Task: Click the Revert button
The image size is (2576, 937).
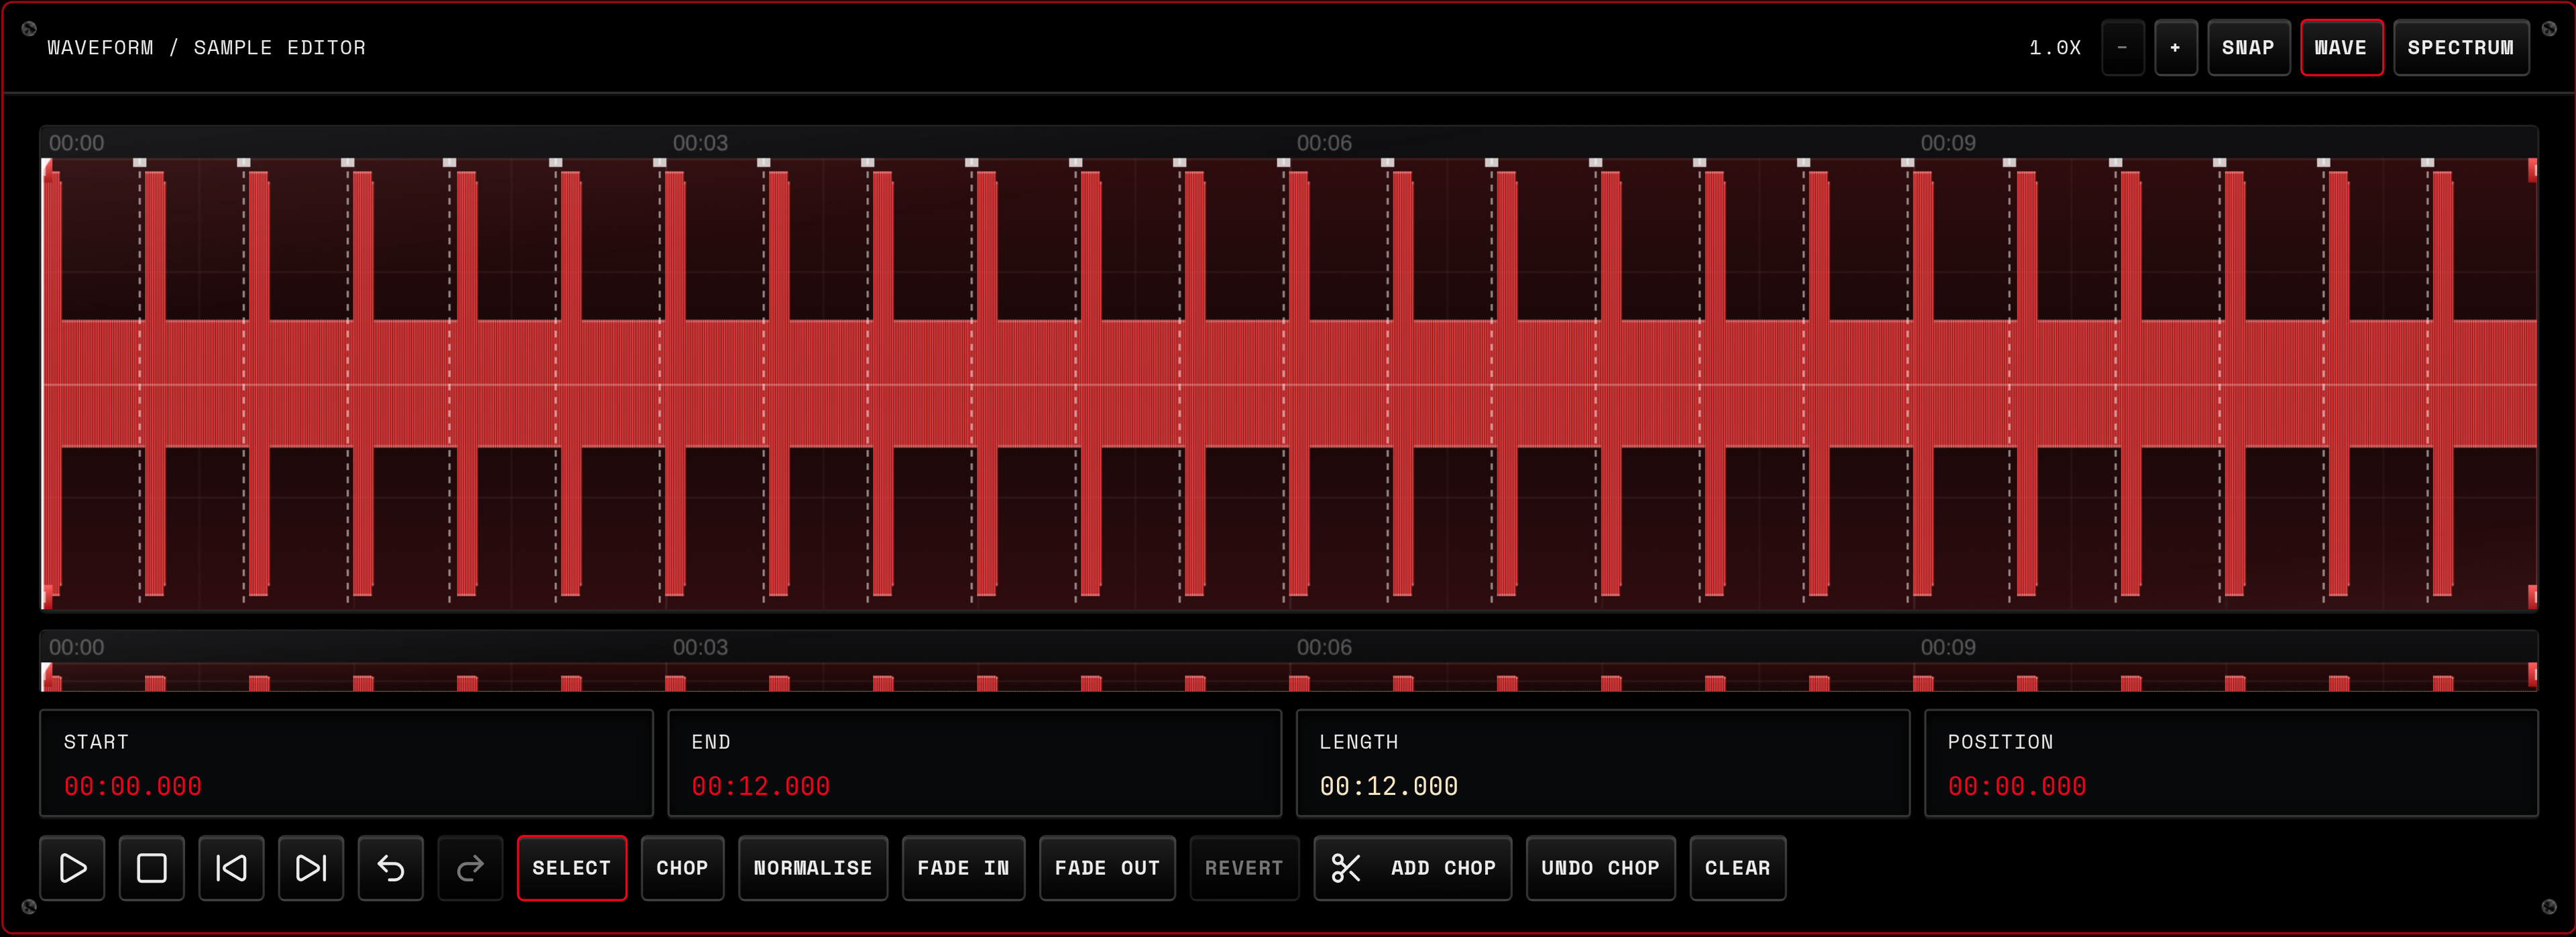Action: pyautogui.click(x=1244, y=868)
